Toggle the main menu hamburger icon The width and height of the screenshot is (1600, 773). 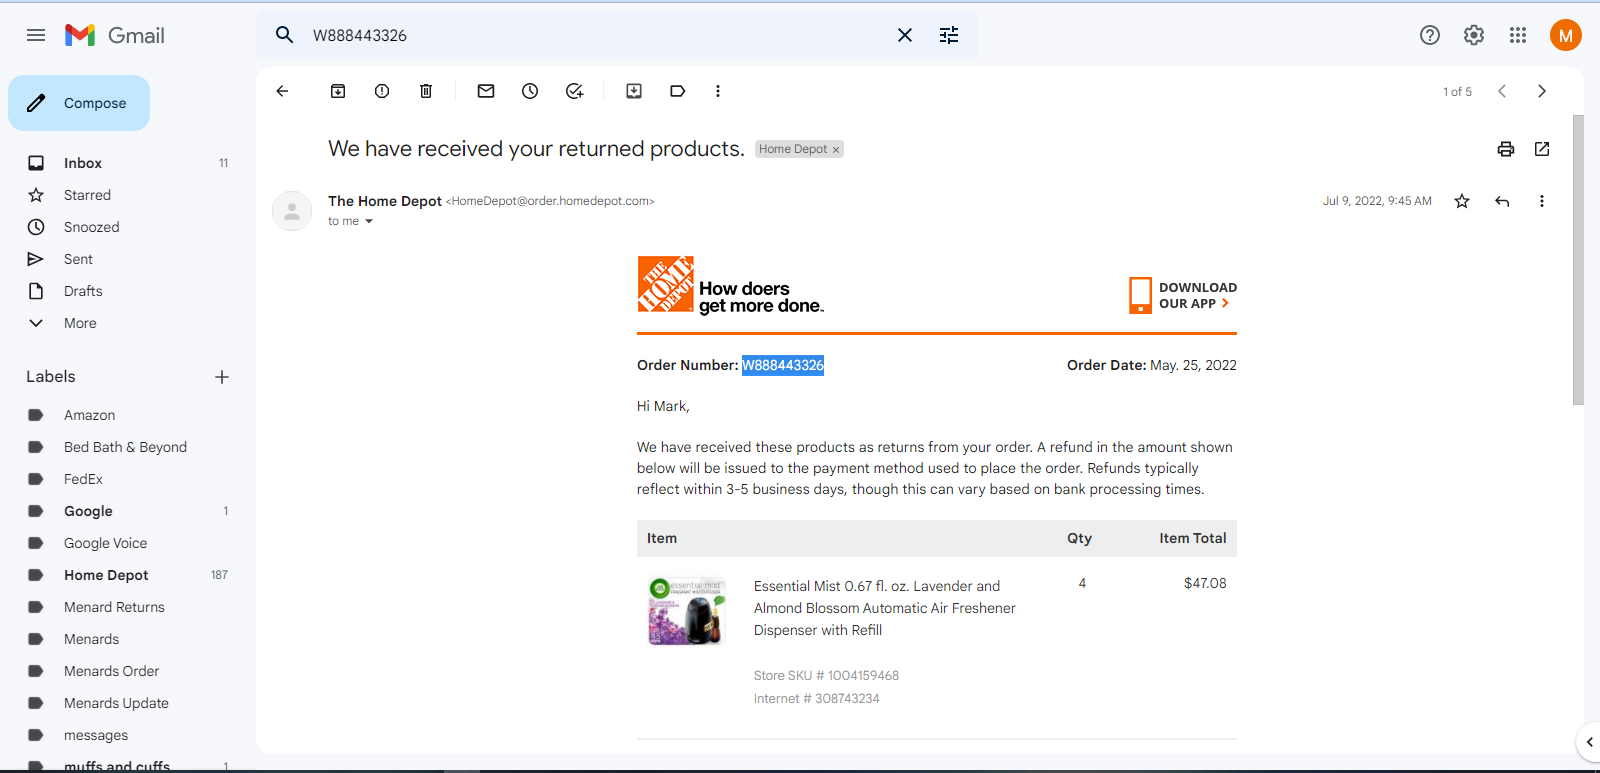click(x=36, y=35)
